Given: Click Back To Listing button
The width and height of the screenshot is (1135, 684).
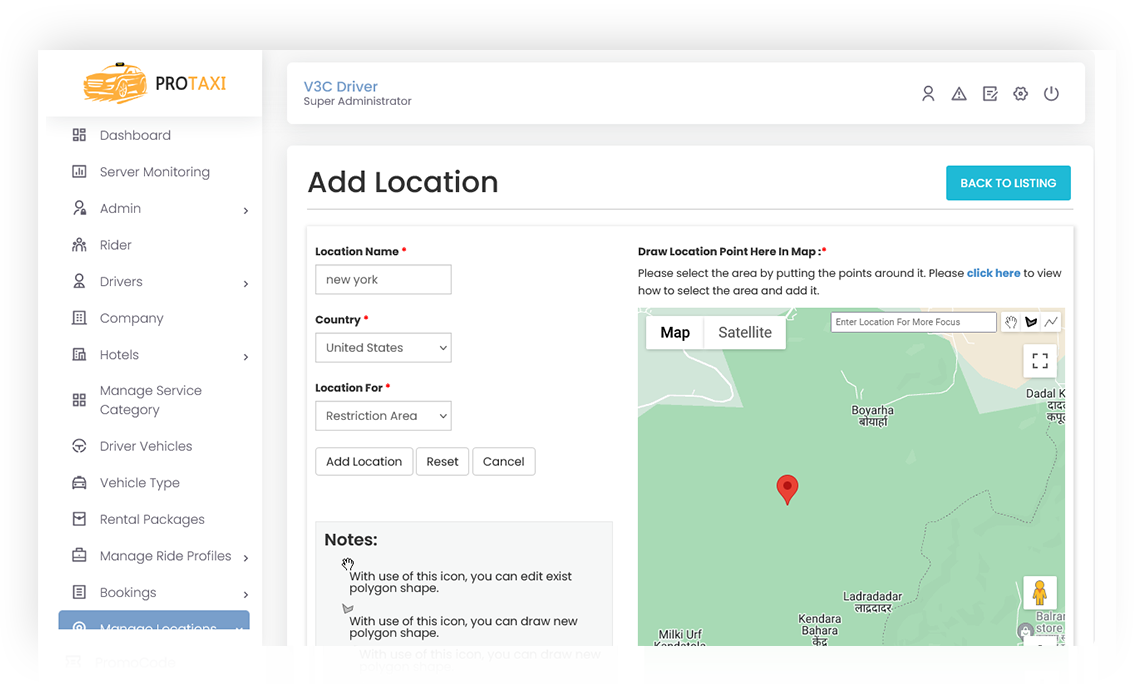Looking at the screenshot, I should pos(1008,183).
